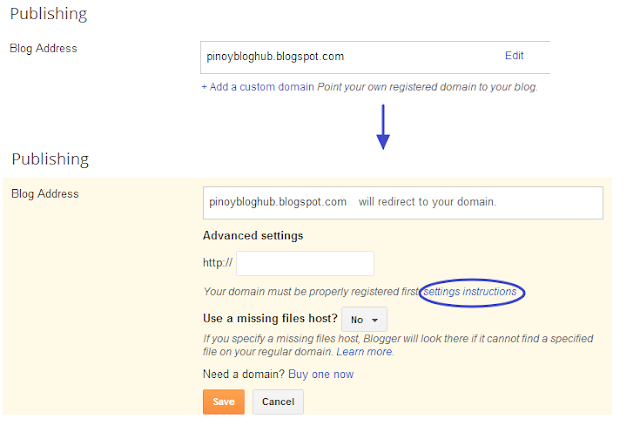Click the "will redirect to your domain" address box
Screen dimensions: 640x439
pos(402,202)
